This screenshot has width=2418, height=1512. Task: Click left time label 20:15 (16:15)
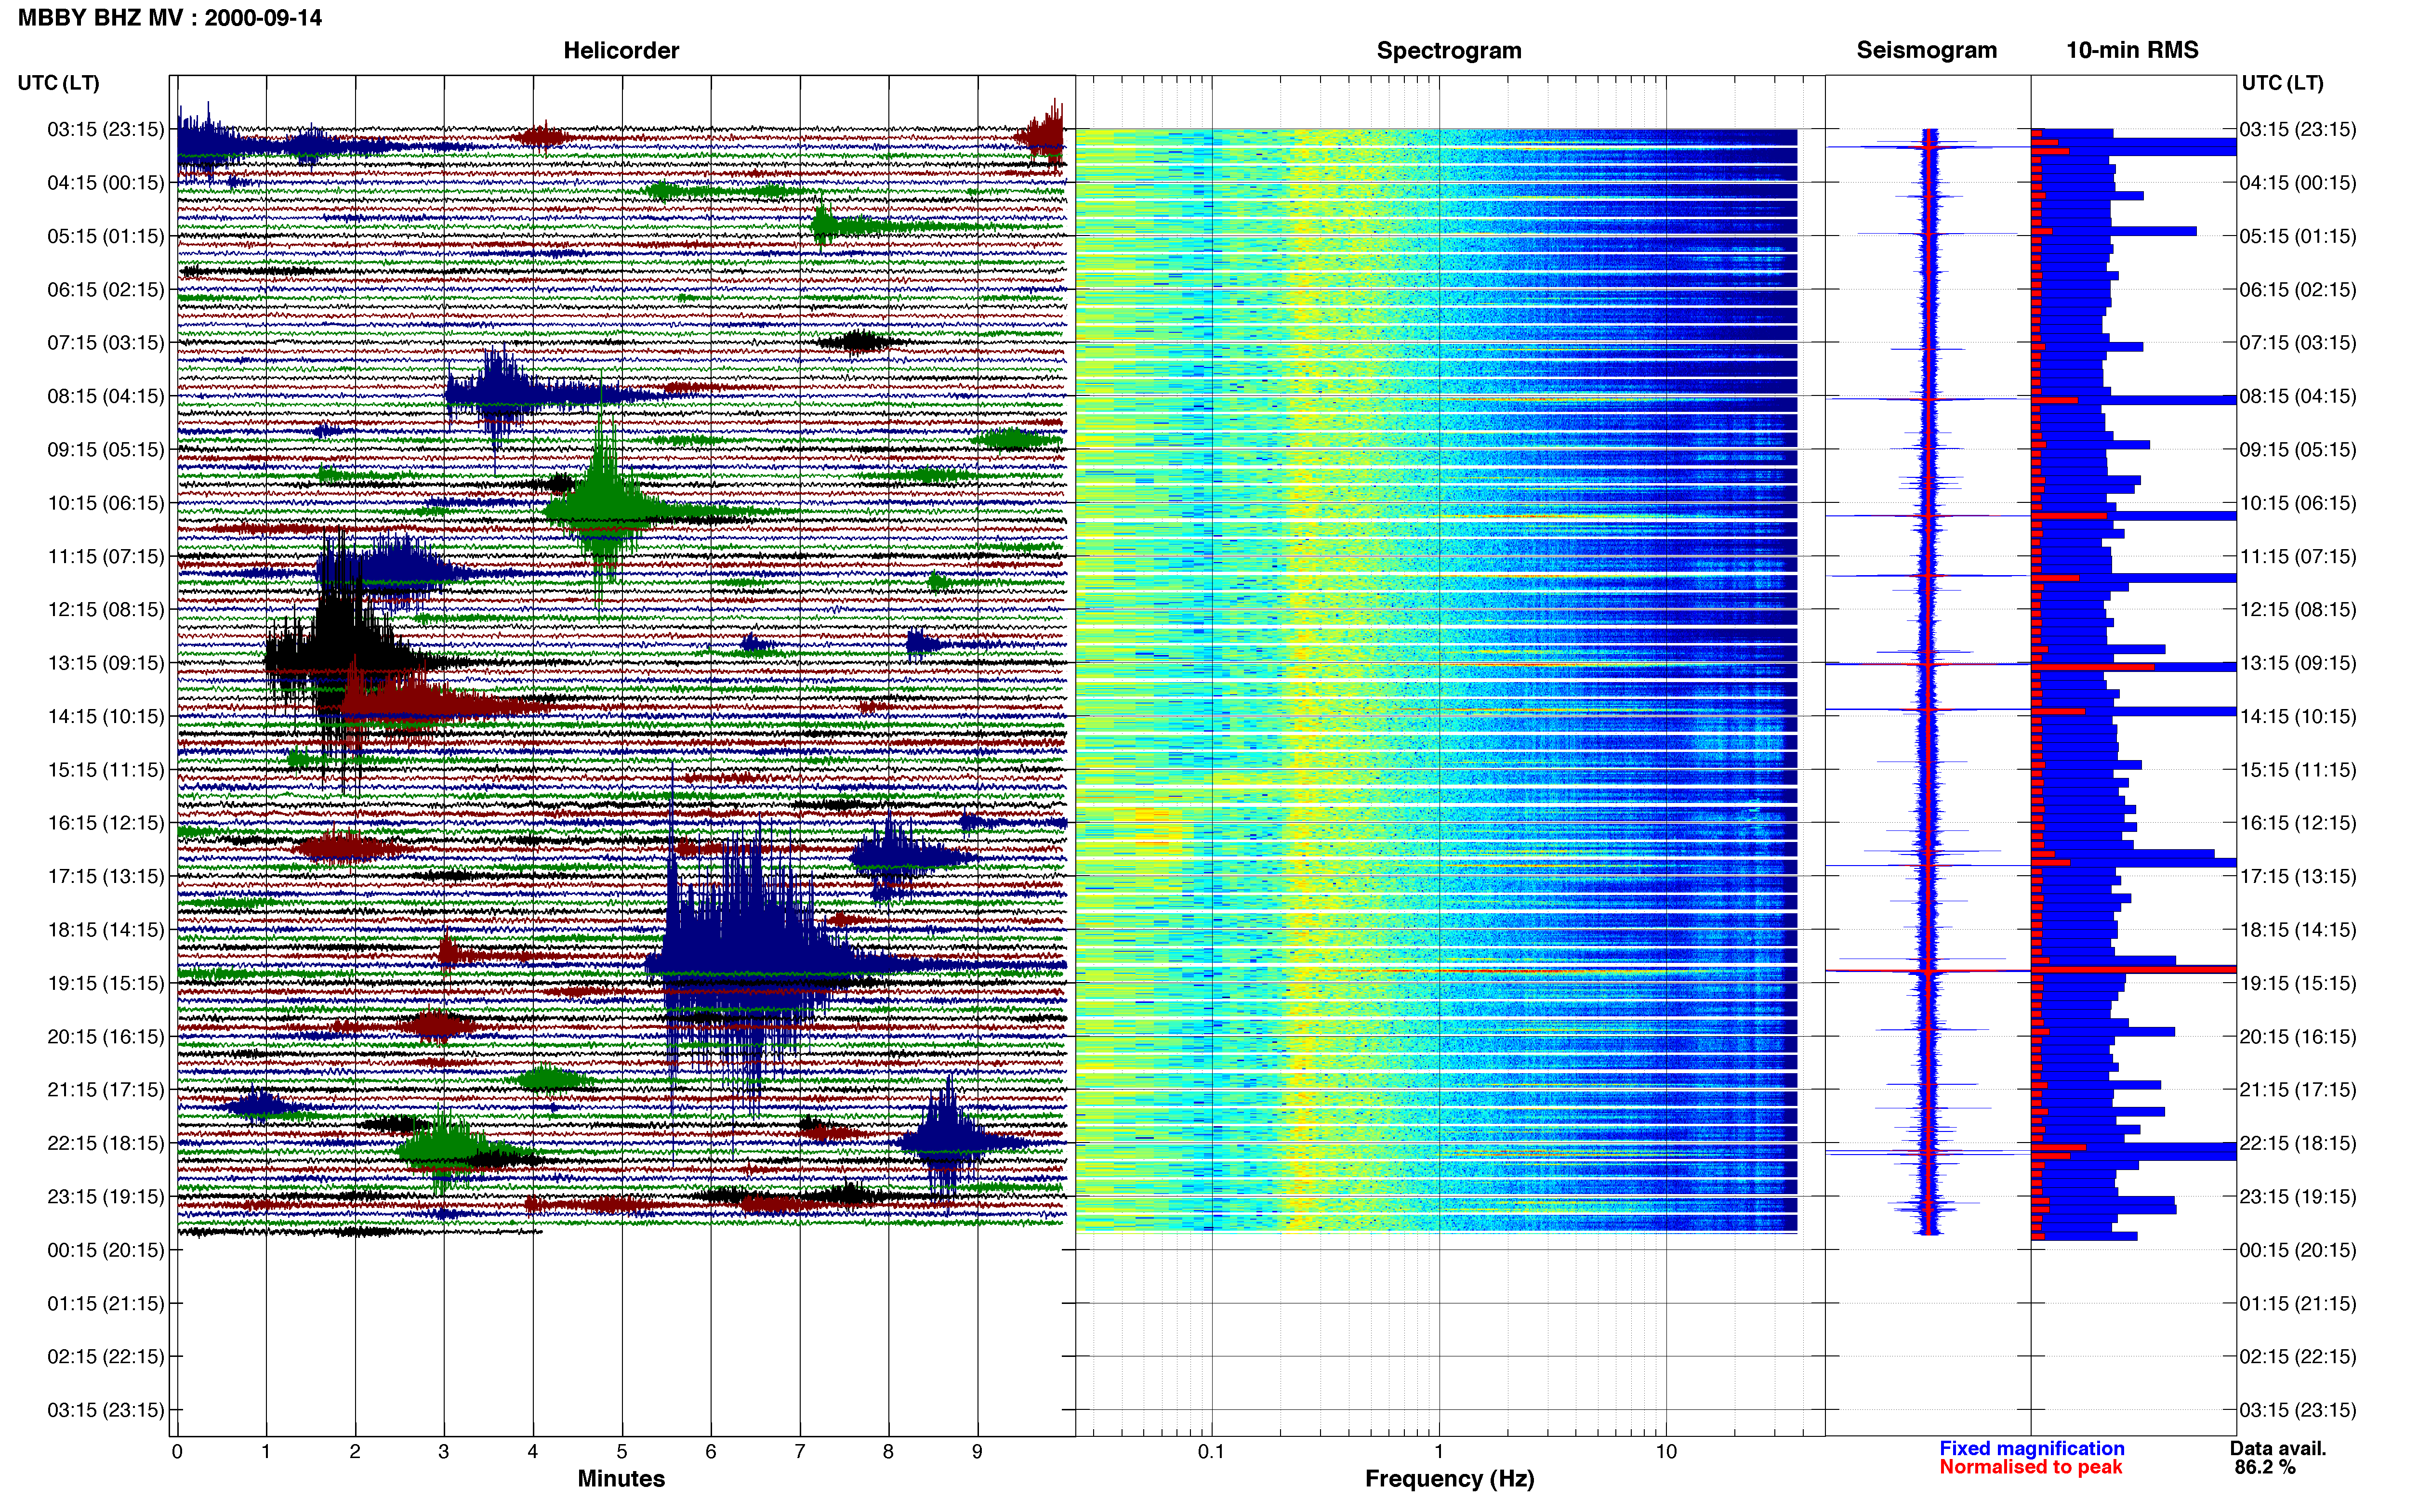point(105,1036)
